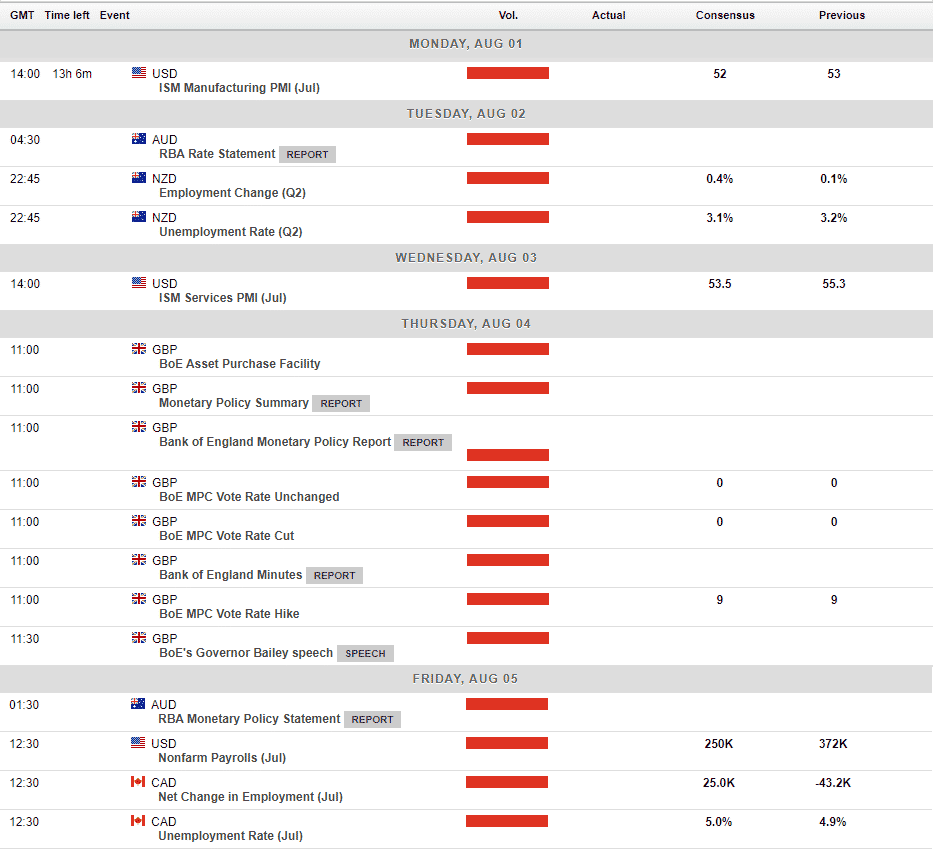Click the UK flag for Governor Bailey speech
Screen dimensions: 936x854
tap(138, 638)
